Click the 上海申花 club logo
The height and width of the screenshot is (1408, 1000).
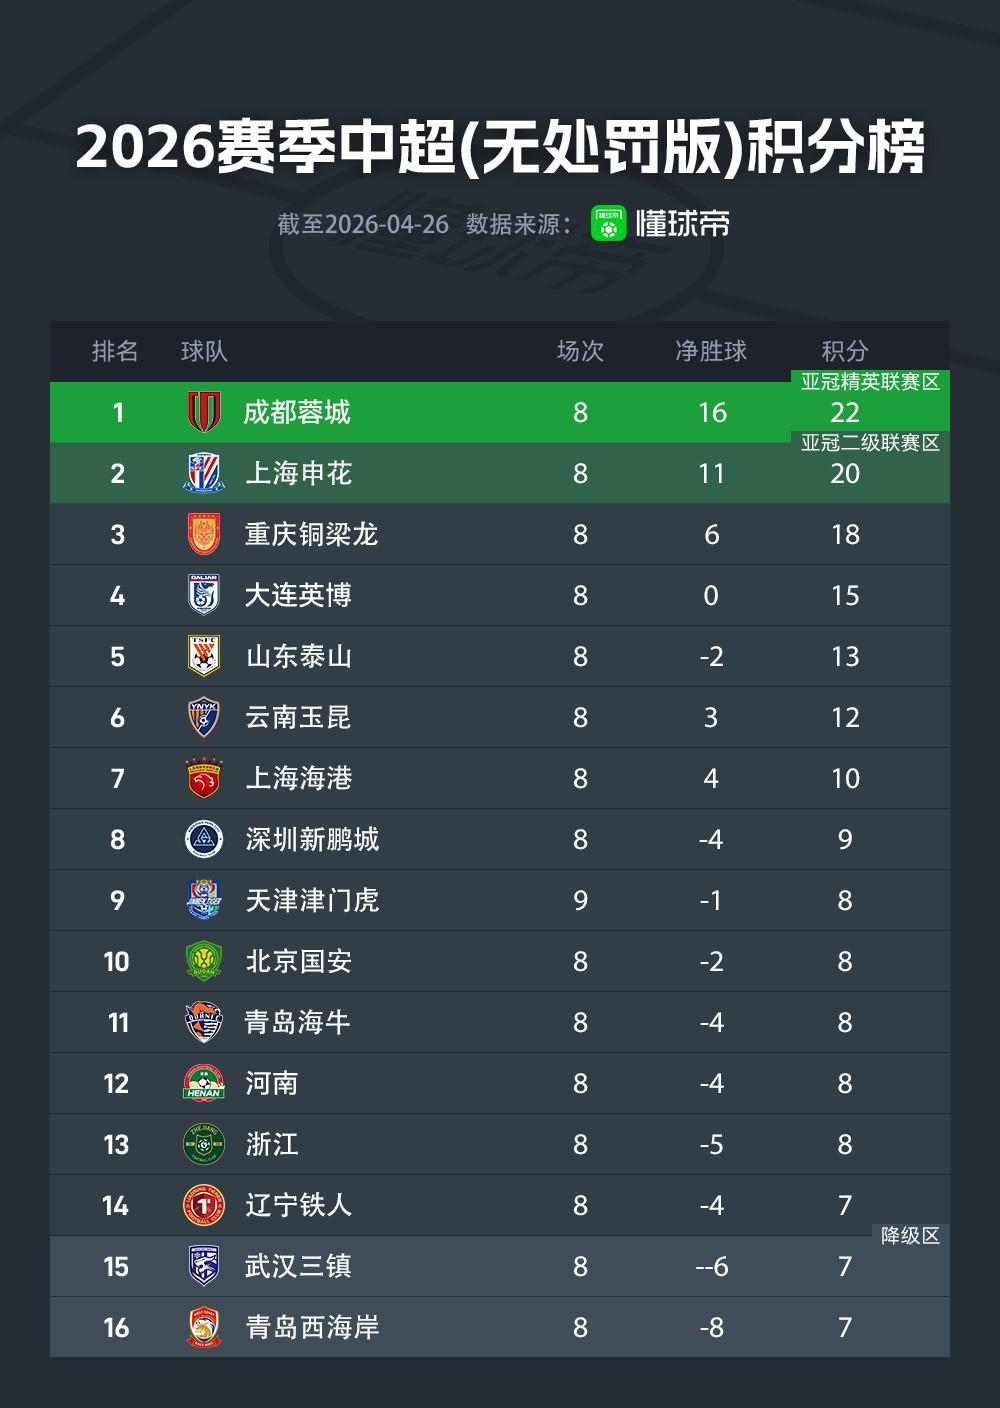tap(204, 473)
